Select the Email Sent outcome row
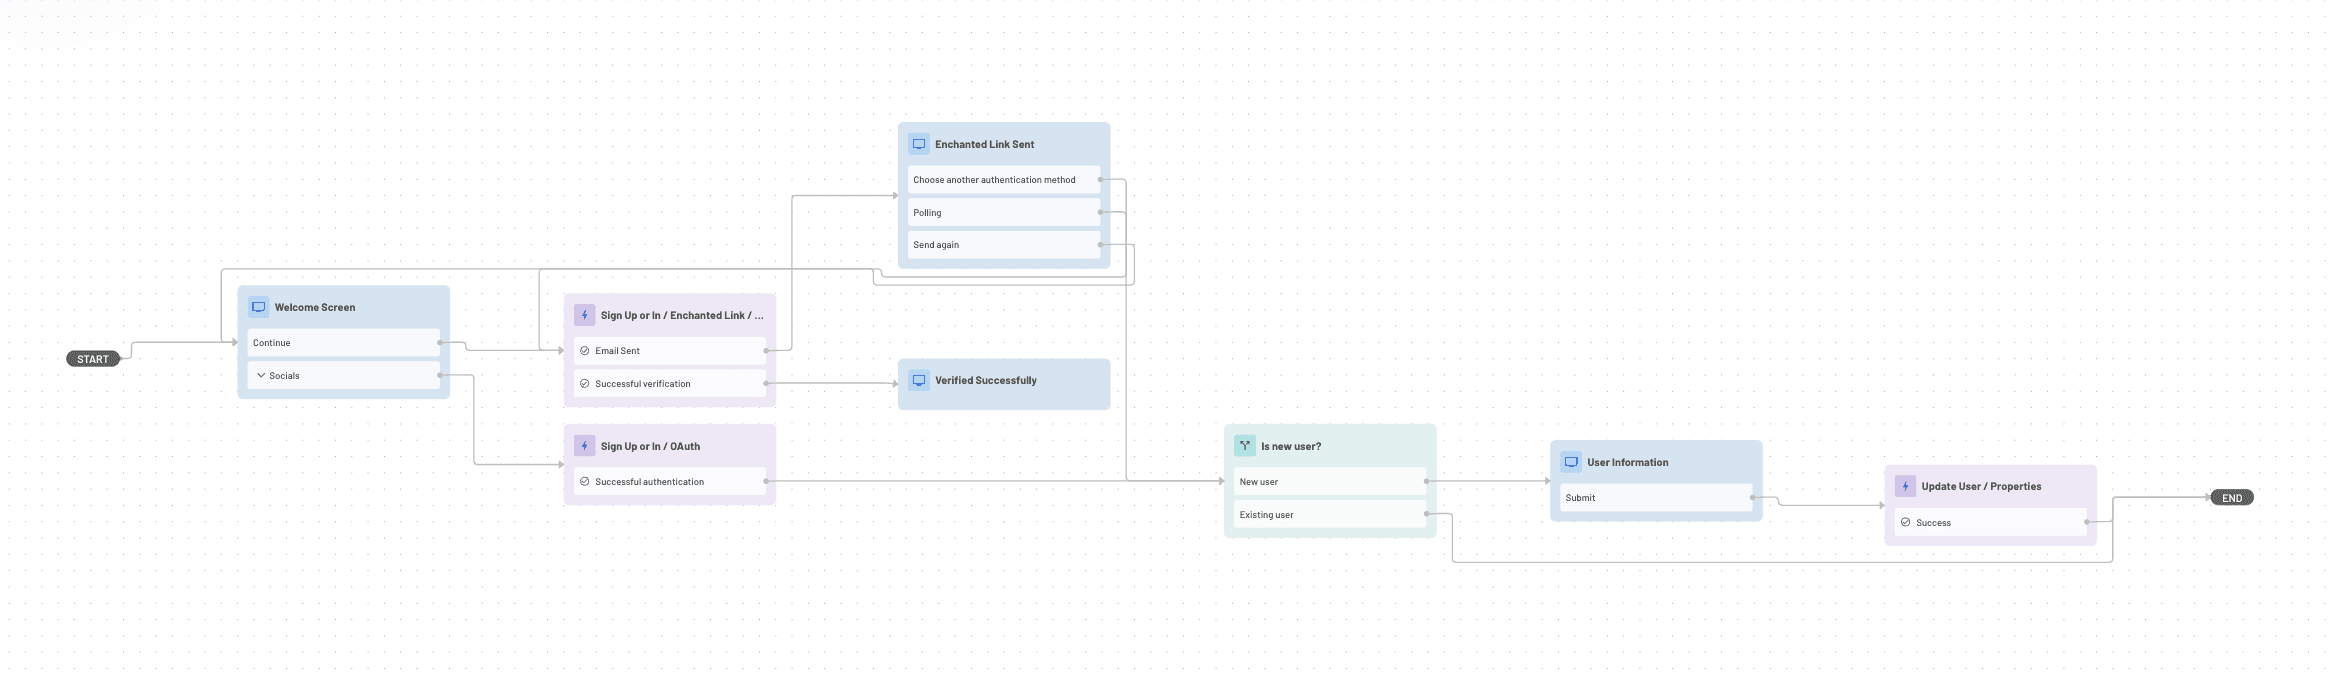This screenshot has height=680, width=2340. (669, 351)
